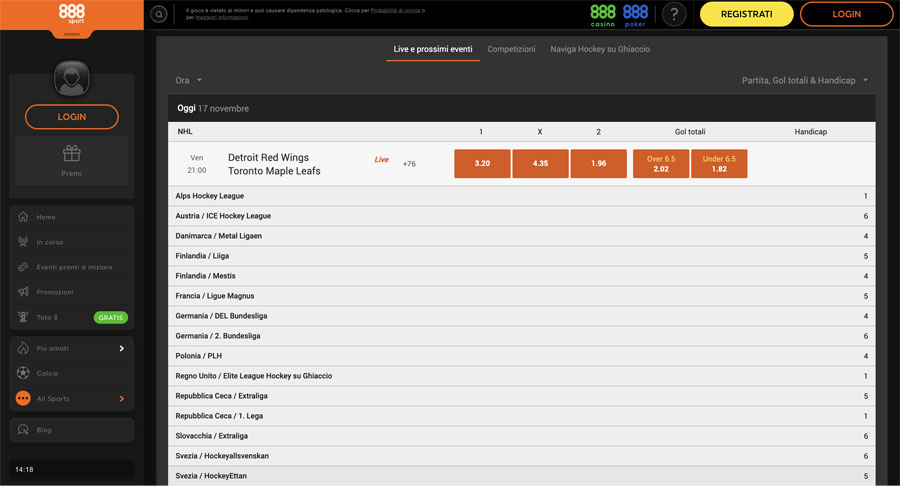This screenshot has width=900, height=486.
Task: Click the Blog chat icon
Action: pyautogui.click(x=23, y=430)
